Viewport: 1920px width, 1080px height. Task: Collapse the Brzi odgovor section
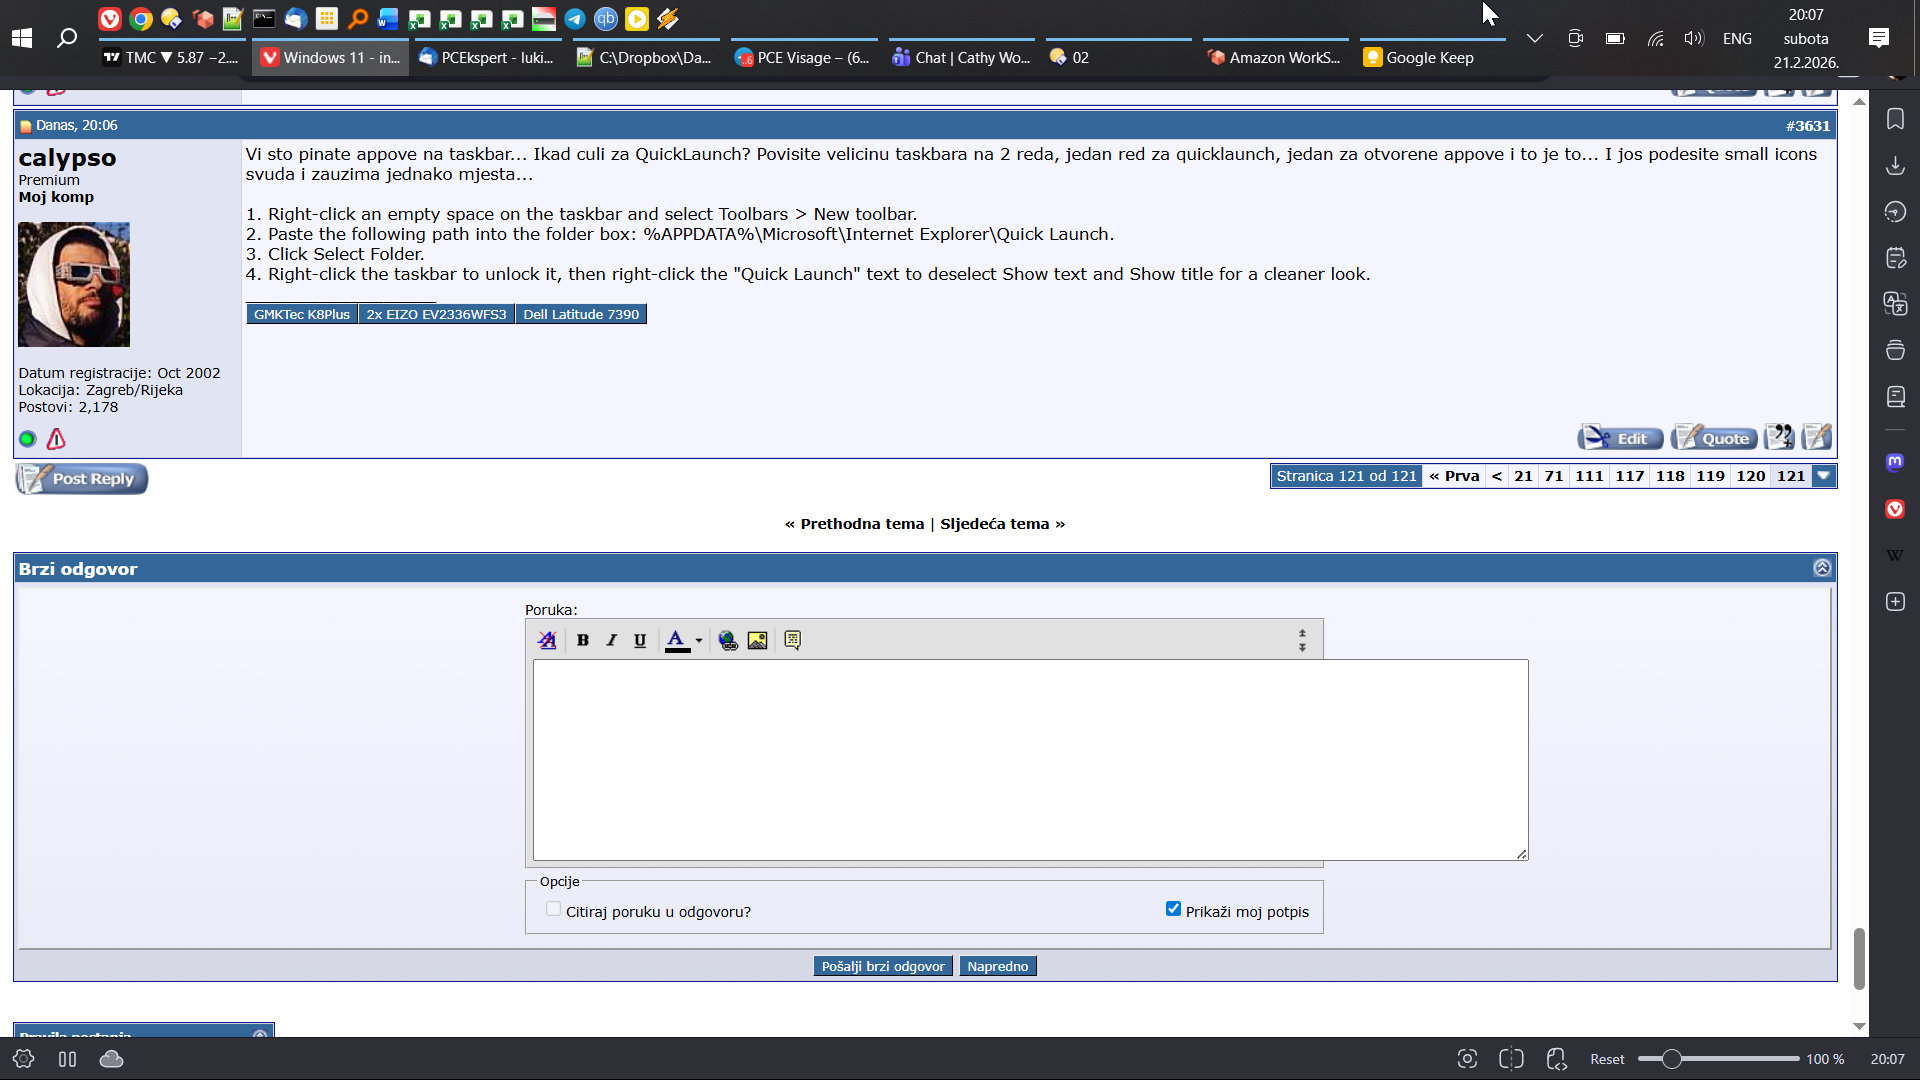pos(1822,568)
